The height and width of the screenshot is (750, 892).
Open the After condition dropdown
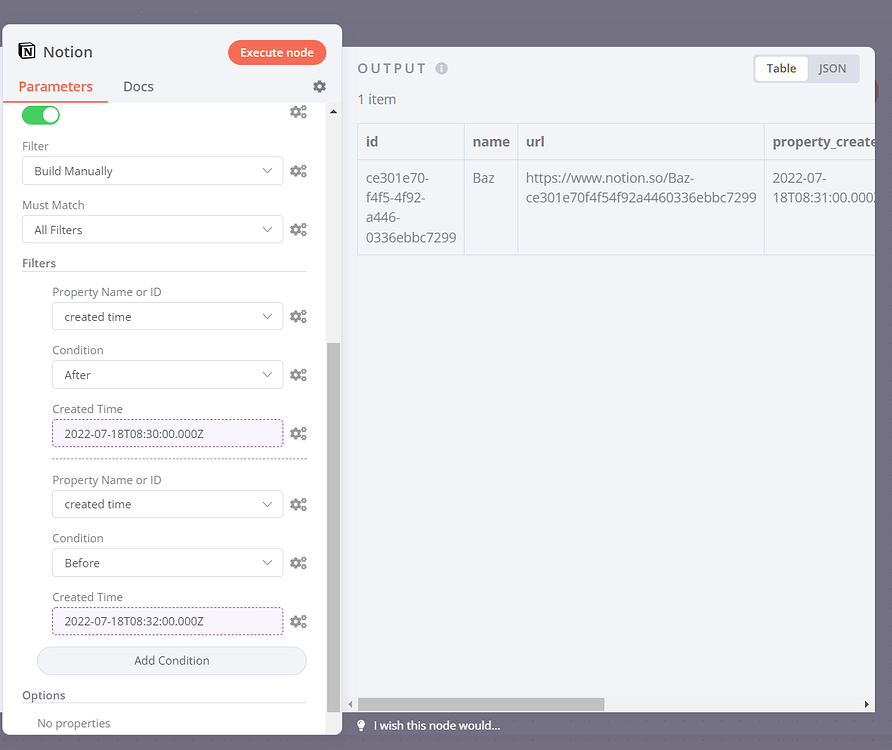point(167,374)
